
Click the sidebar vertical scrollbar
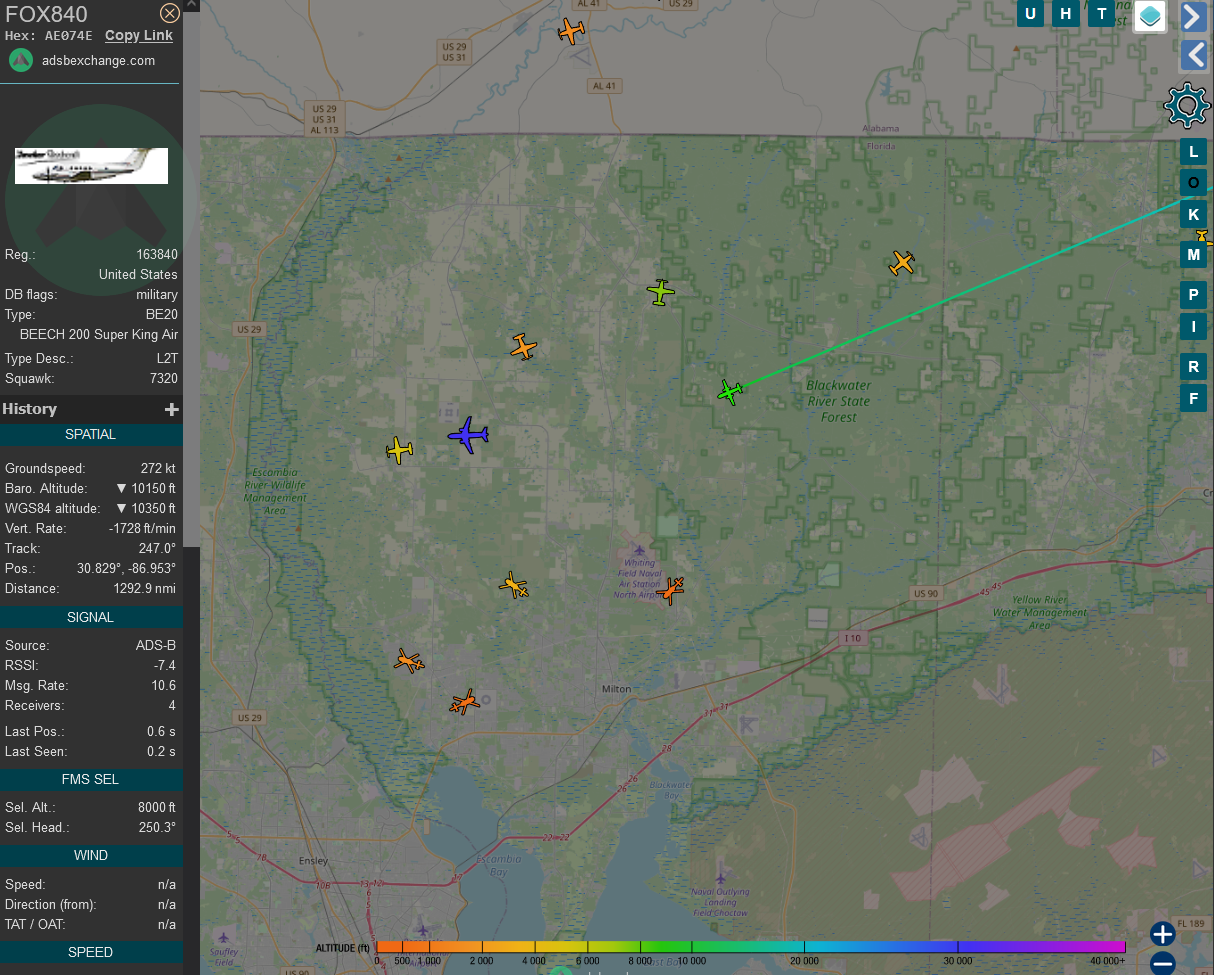click(x=191, y=280)
